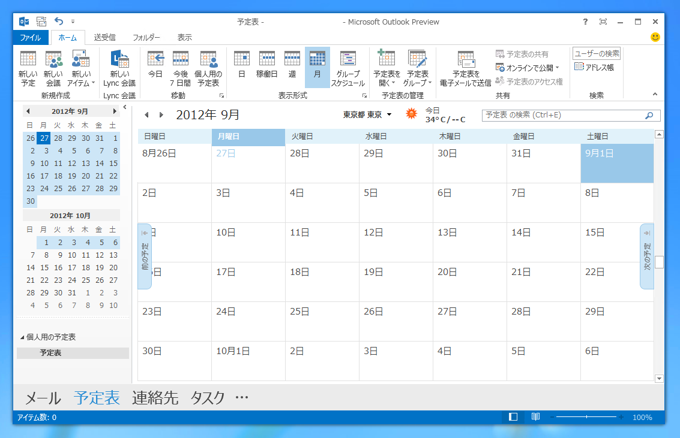Image resolution: width=680 pixels, height=438 pixels.
Task: Open the weather location dropdown (東京都 東京)
Action: point(367,114)
